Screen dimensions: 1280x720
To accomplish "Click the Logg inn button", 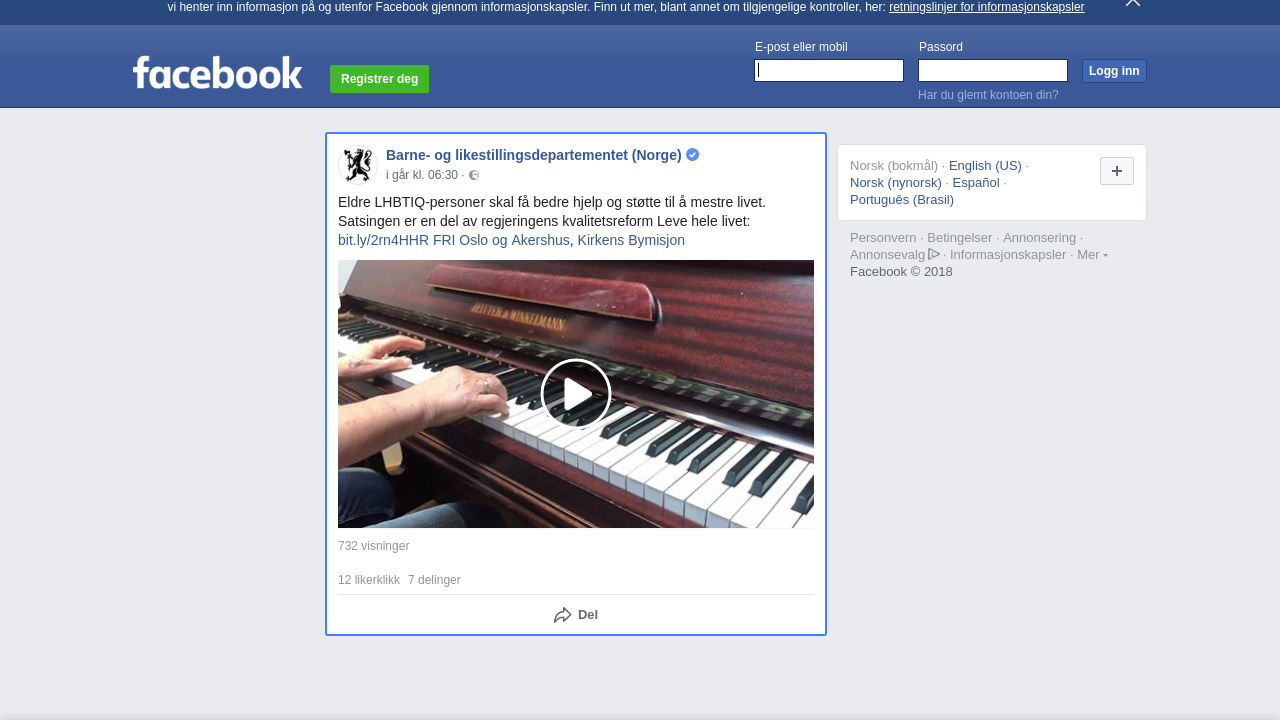I will point(1114,71).
